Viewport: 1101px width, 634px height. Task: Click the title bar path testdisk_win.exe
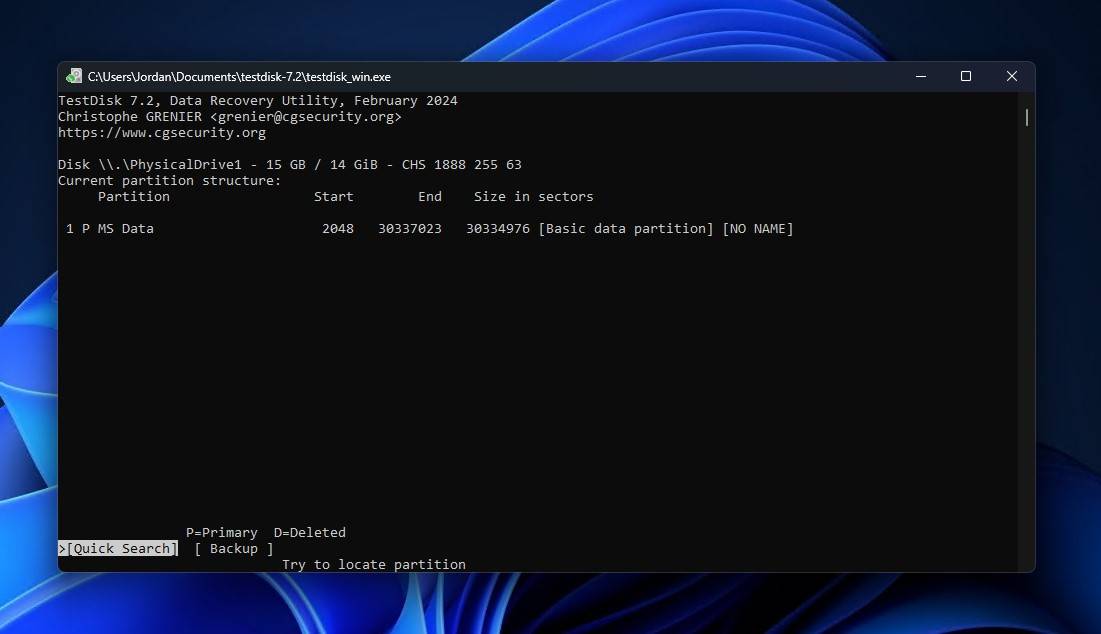tap(239, 77)
